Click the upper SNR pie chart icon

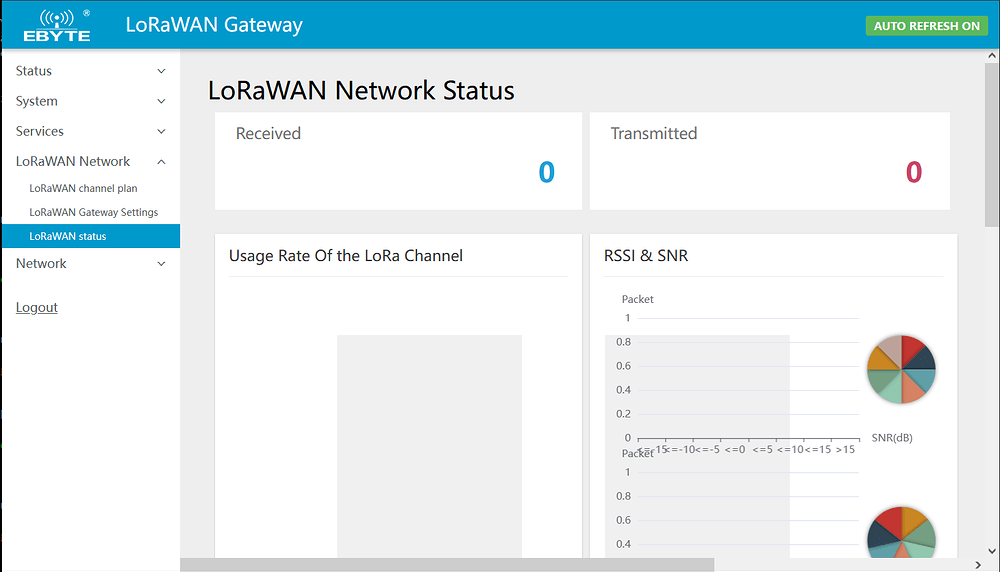pyautogui.click(x=901, y=369)
